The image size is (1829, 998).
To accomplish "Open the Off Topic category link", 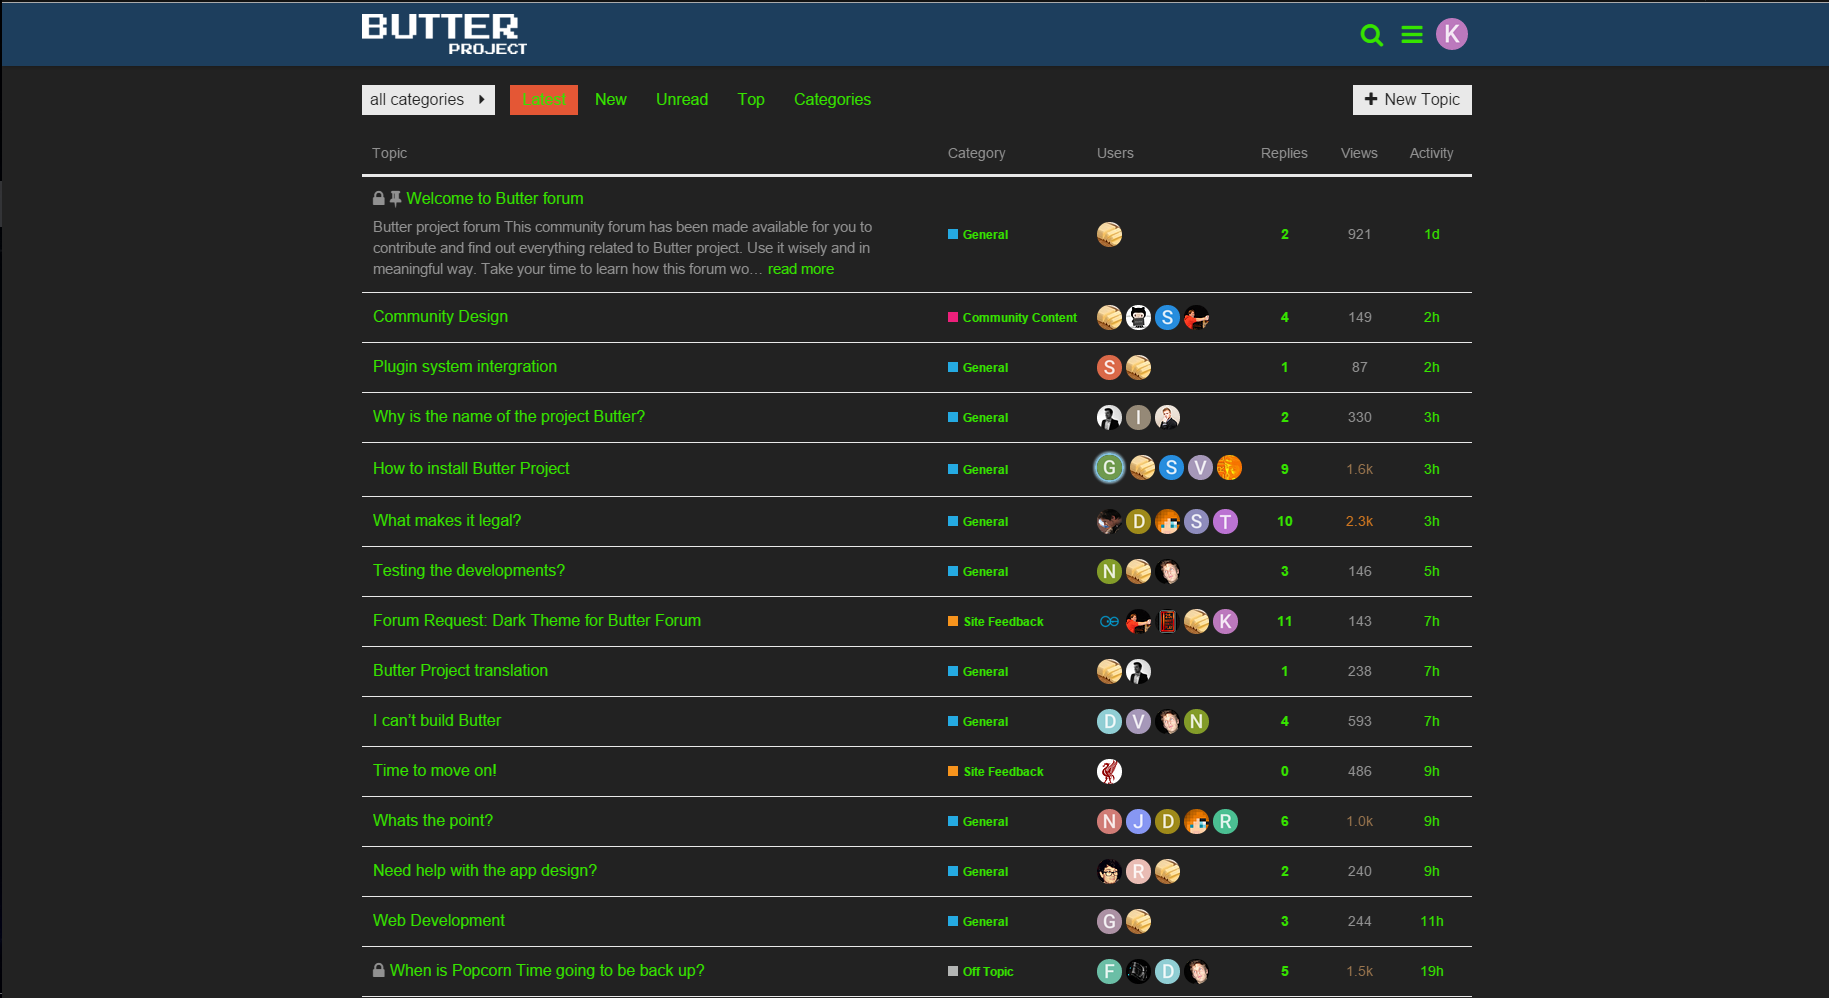I will [x=981, y=972].
